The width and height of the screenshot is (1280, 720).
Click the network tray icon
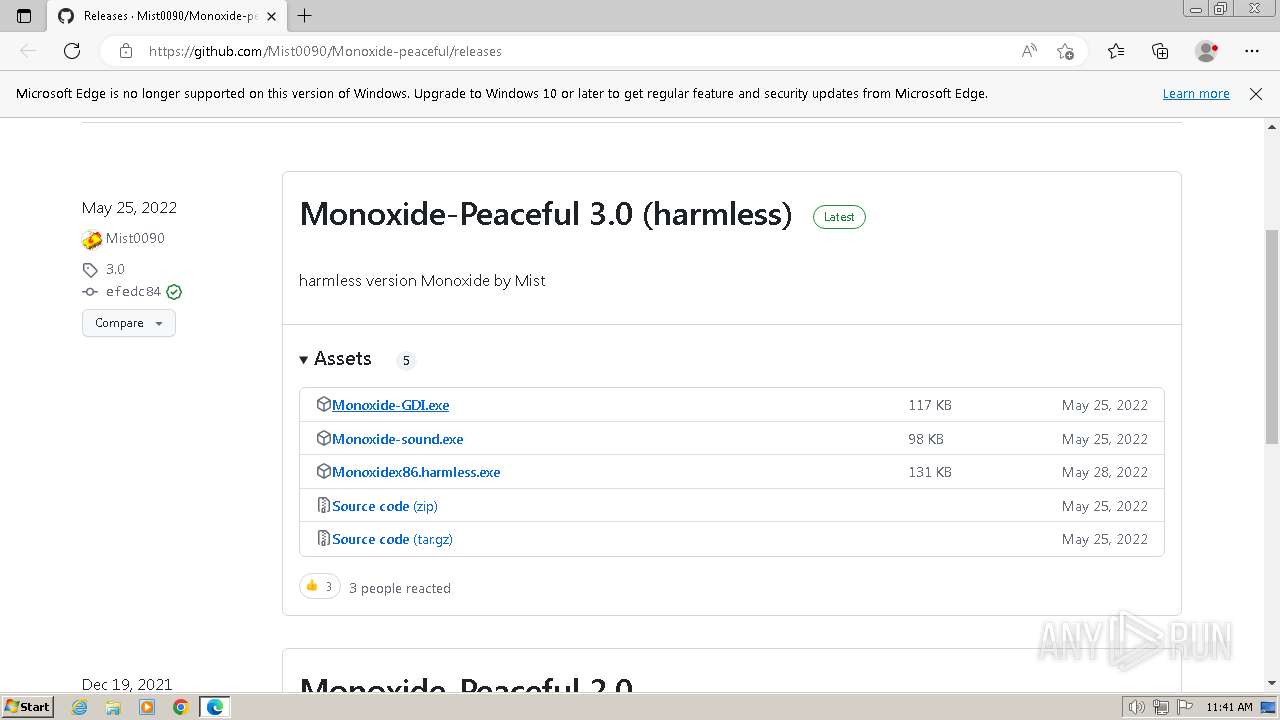(1161, 707)
